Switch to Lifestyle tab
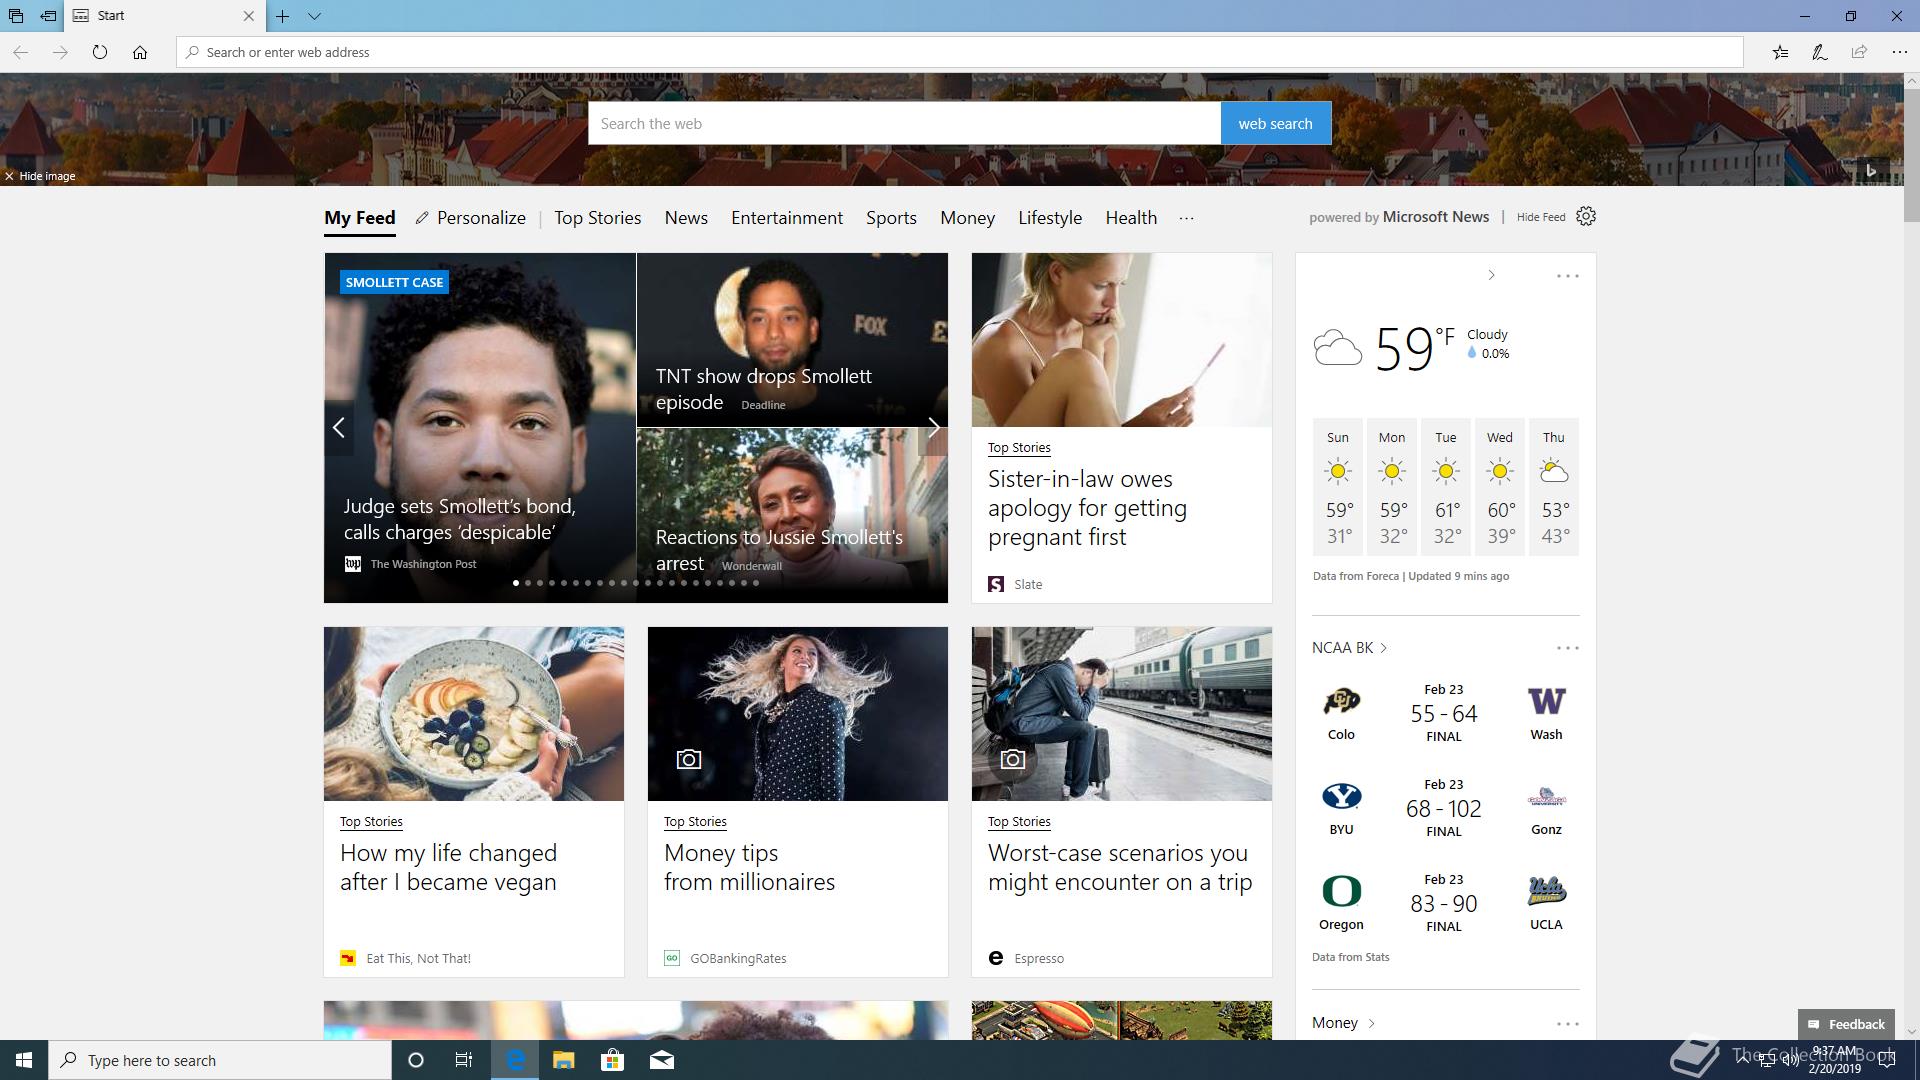This screenshot has height=1080, width=1920. [x=1050, y=218]
